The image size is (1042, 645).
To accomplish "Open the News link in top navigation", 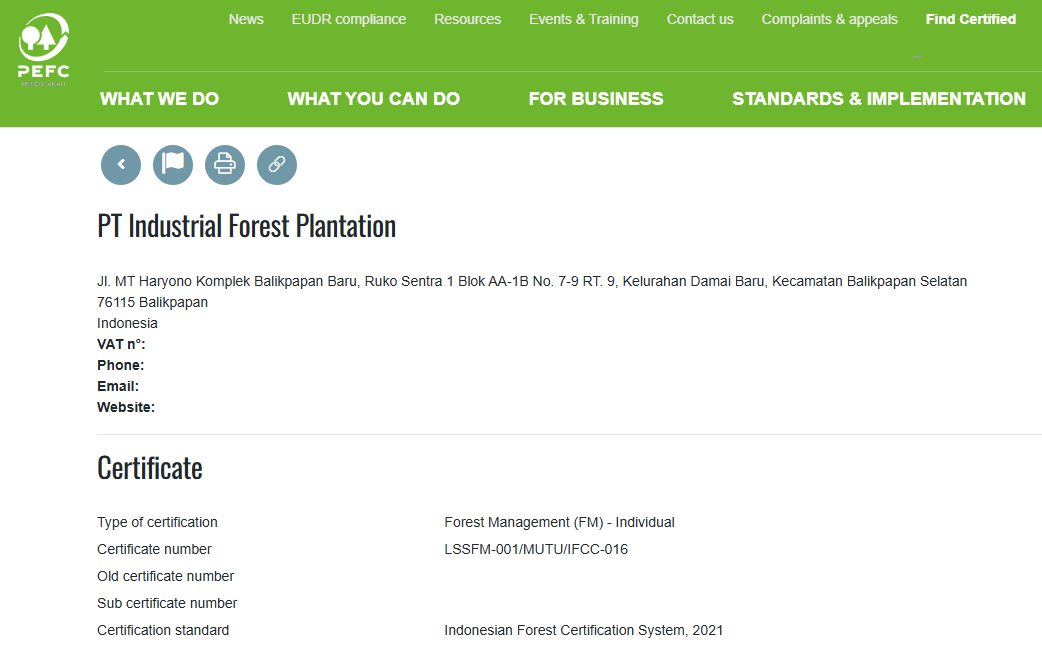I will pyautogui.click(x=246, y=19).
